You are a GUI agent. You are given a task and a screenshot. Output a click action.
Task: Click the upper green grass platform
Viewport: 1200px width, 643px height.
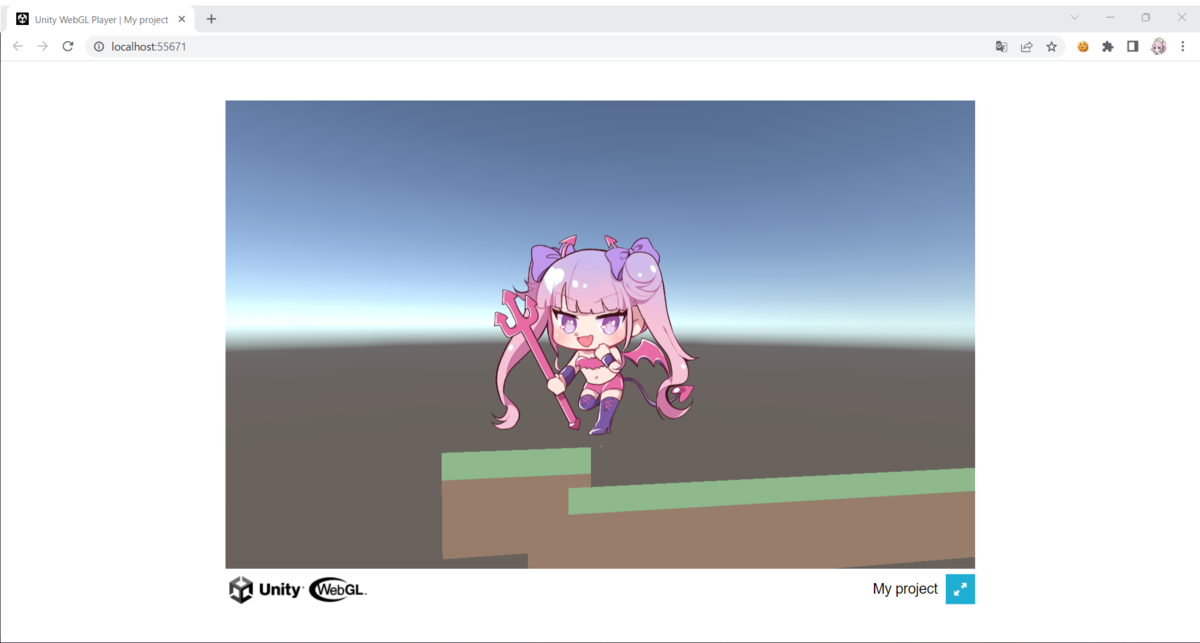516,463
